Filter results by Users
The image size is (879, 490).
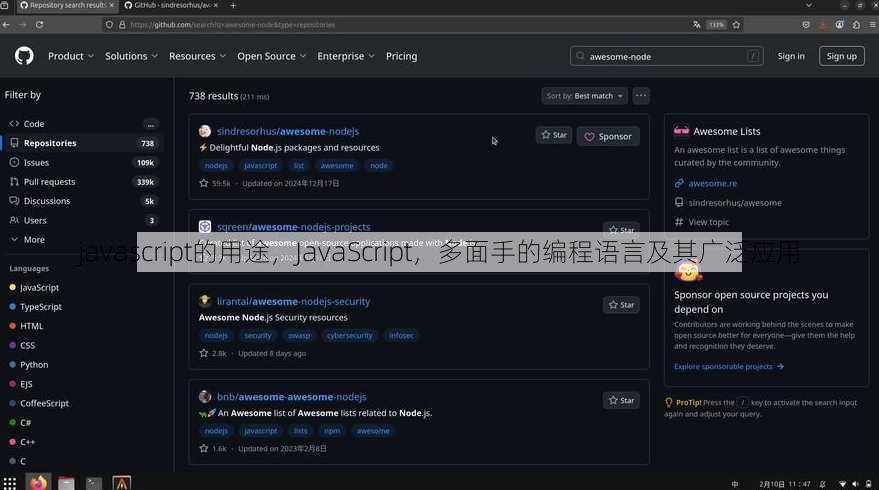tap(83, 220)
